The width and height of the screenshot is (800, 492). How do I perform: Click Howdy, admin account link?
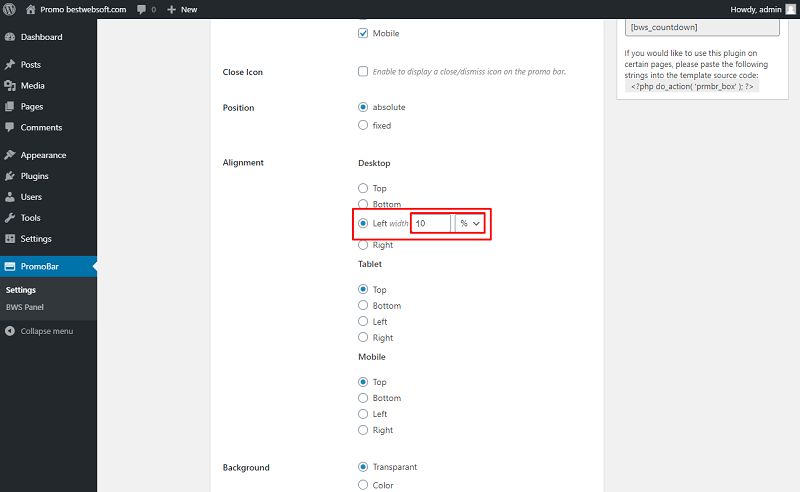coord(756,9)
